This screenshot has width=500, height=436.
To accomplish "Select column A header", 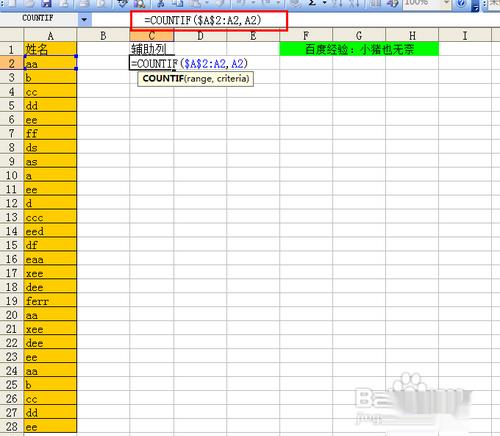I will pyautogui.click(x=50, y=35).
